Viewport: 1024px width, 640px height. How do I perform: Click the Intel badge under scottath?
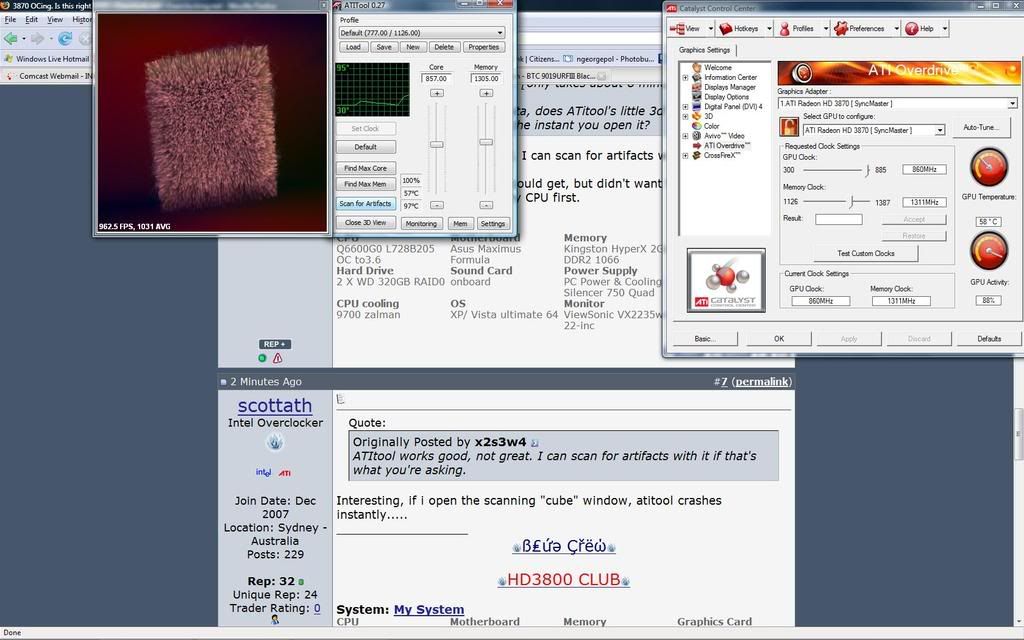click(x=263, y=472)
